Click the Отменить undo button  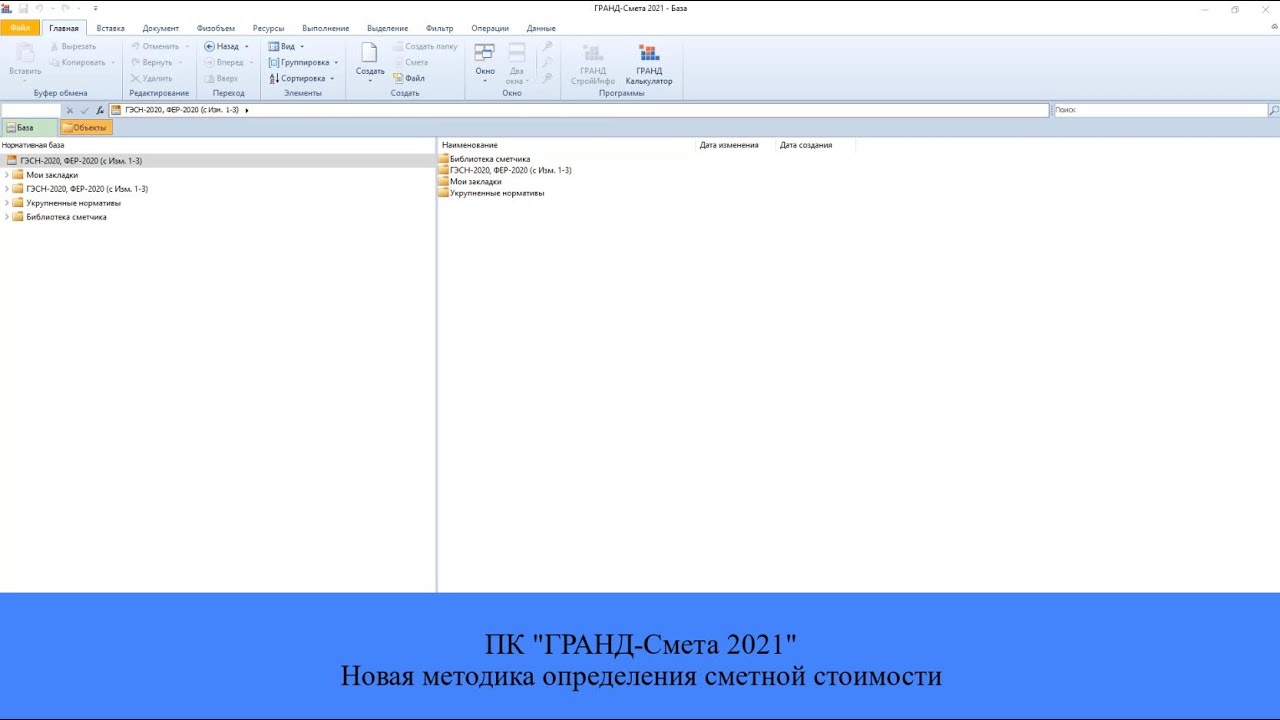(155, 46)
